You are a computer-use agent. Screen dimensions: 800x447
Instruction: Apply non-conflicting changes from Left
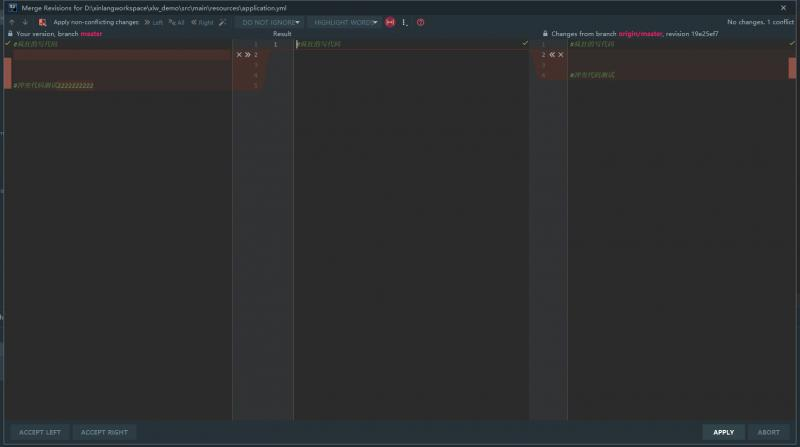(x=154, y=22)
